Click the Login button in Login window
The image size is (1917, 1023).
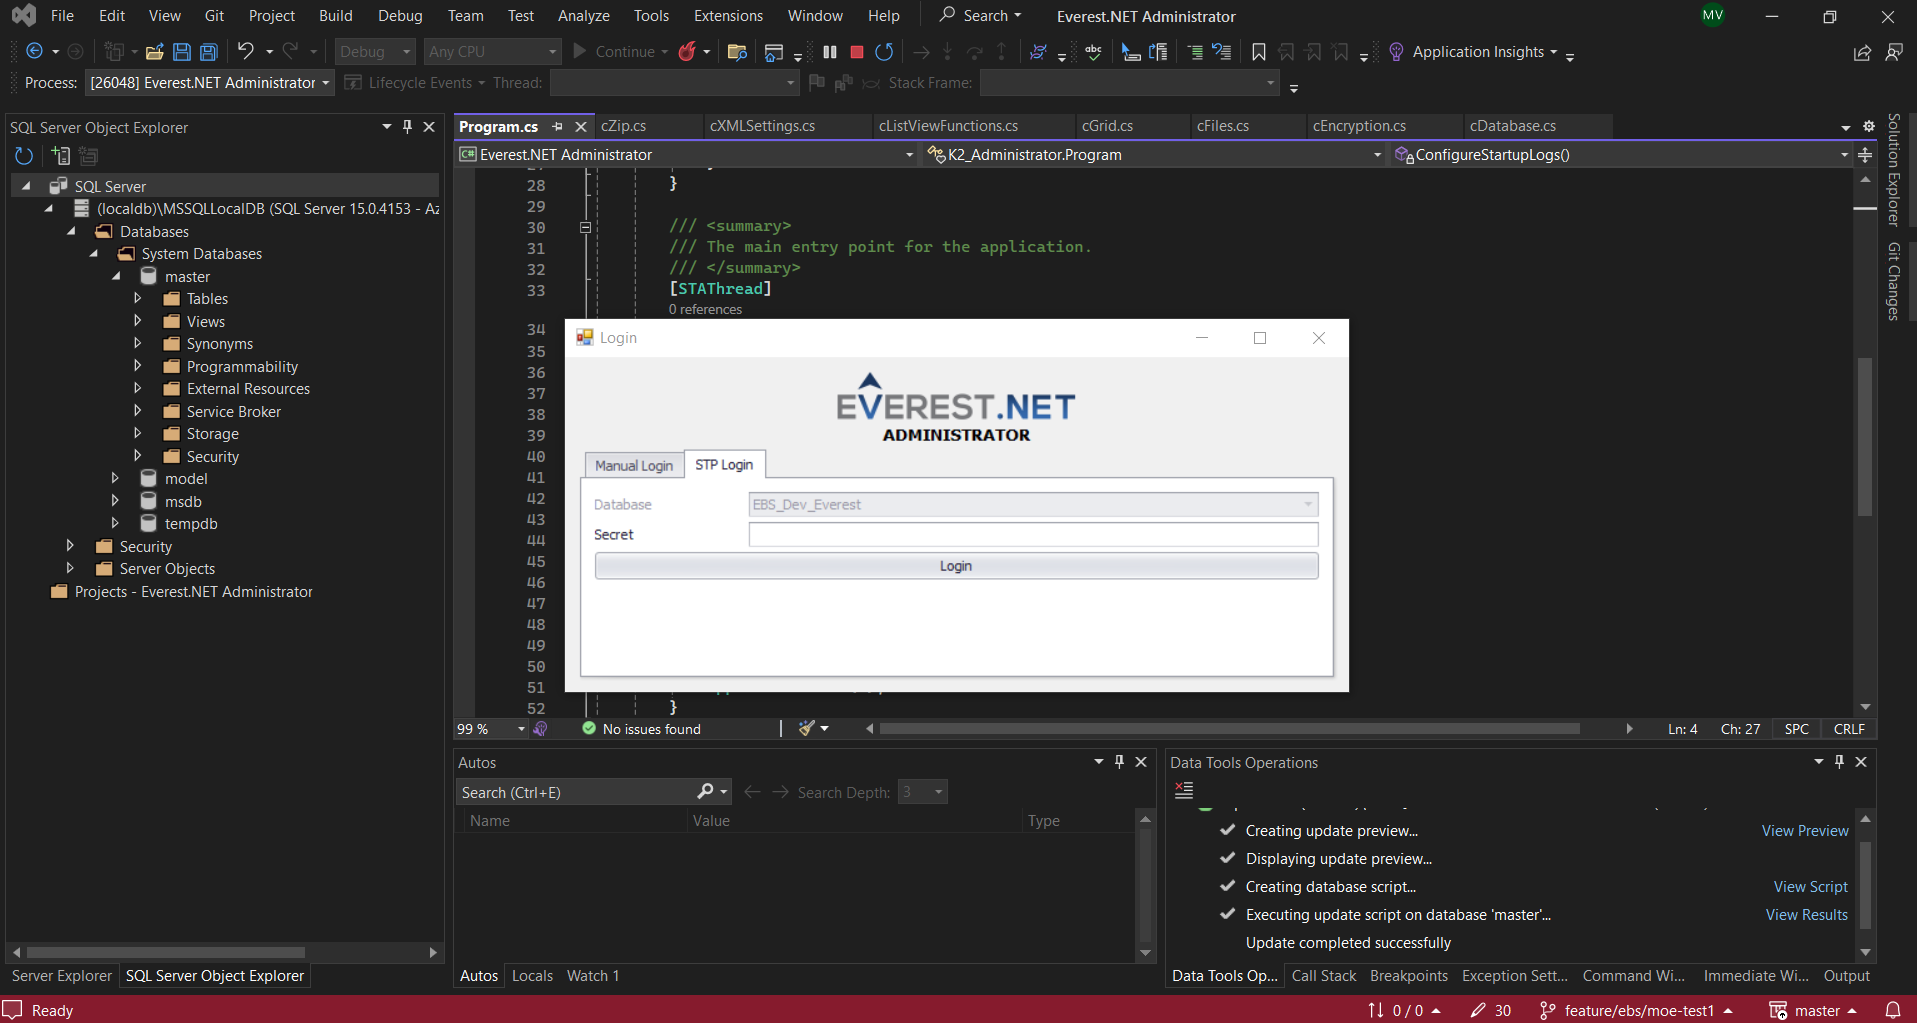(956, 566)
